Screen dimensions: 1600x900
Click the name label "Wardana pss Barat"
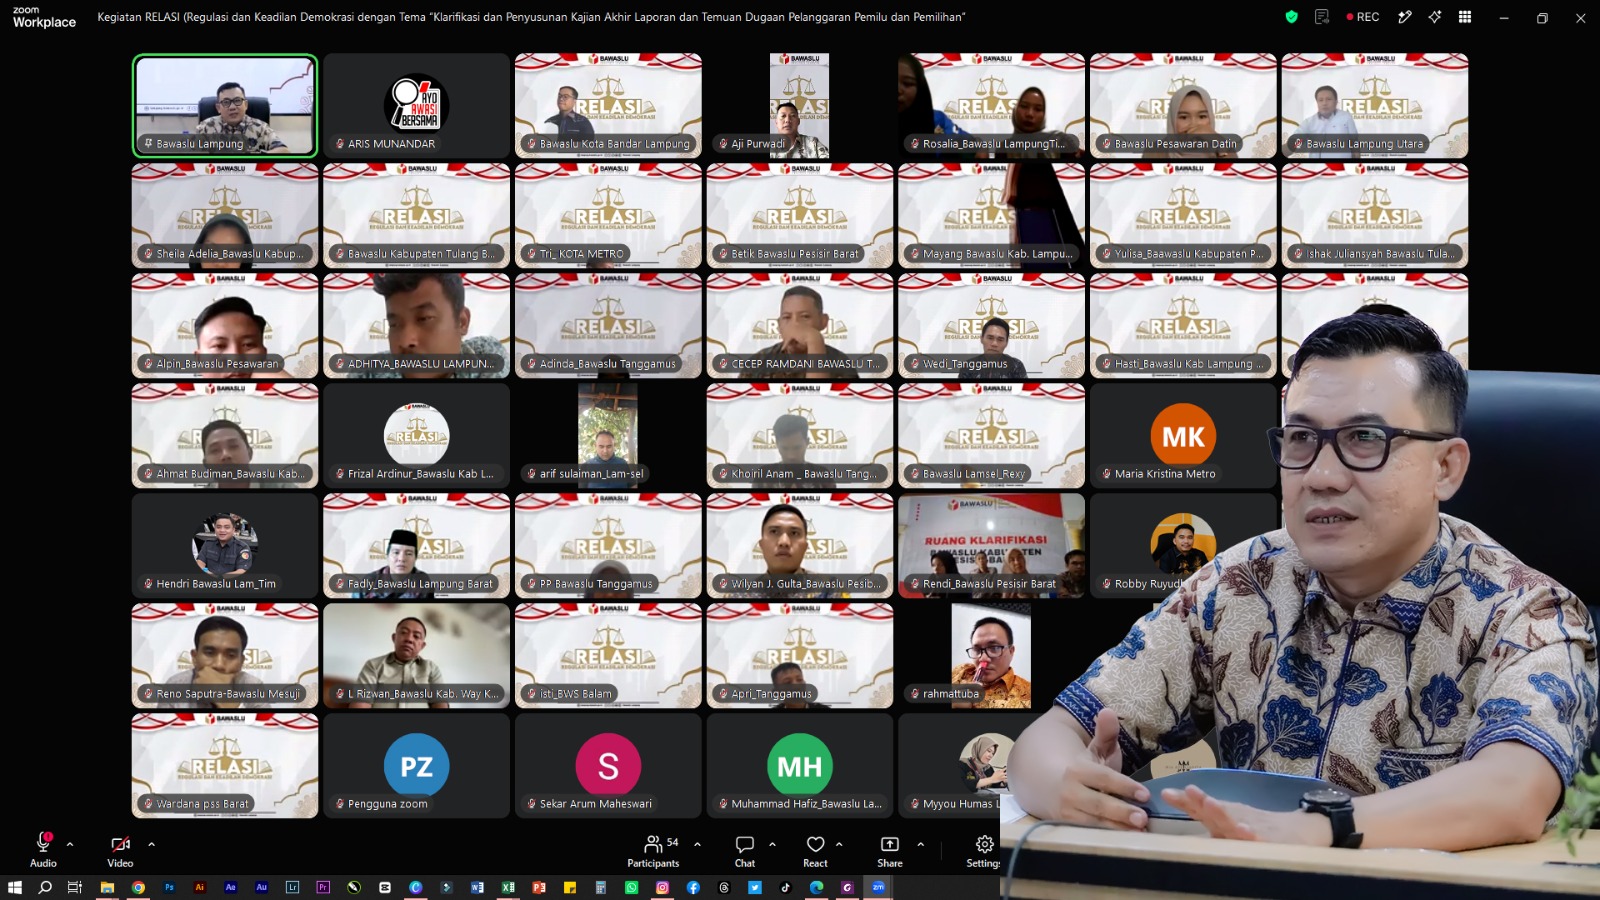(203, 804)
